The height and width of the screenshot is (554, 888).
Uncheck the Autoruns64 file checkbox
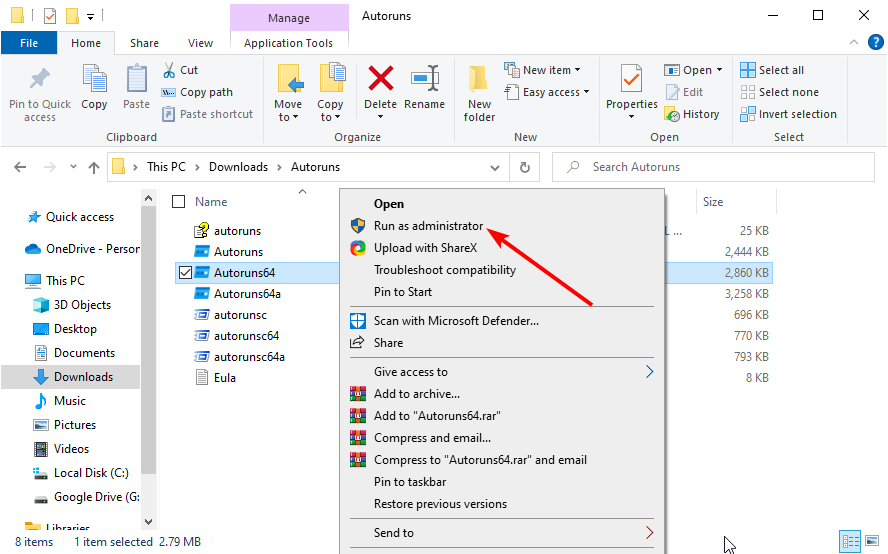click(185, 273)
